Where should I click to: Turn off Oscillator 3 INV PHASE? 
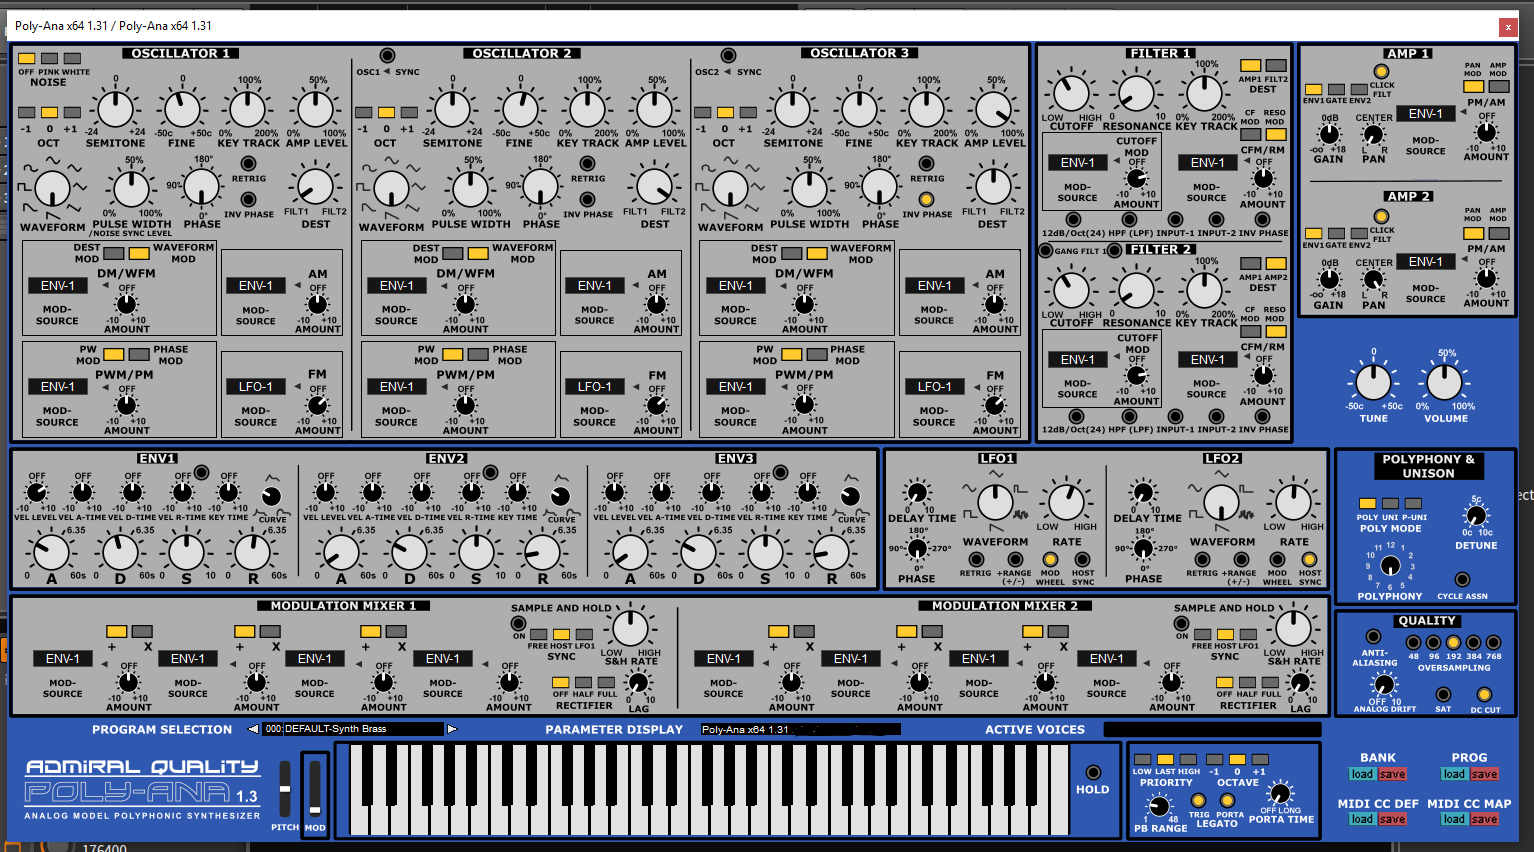926,199
